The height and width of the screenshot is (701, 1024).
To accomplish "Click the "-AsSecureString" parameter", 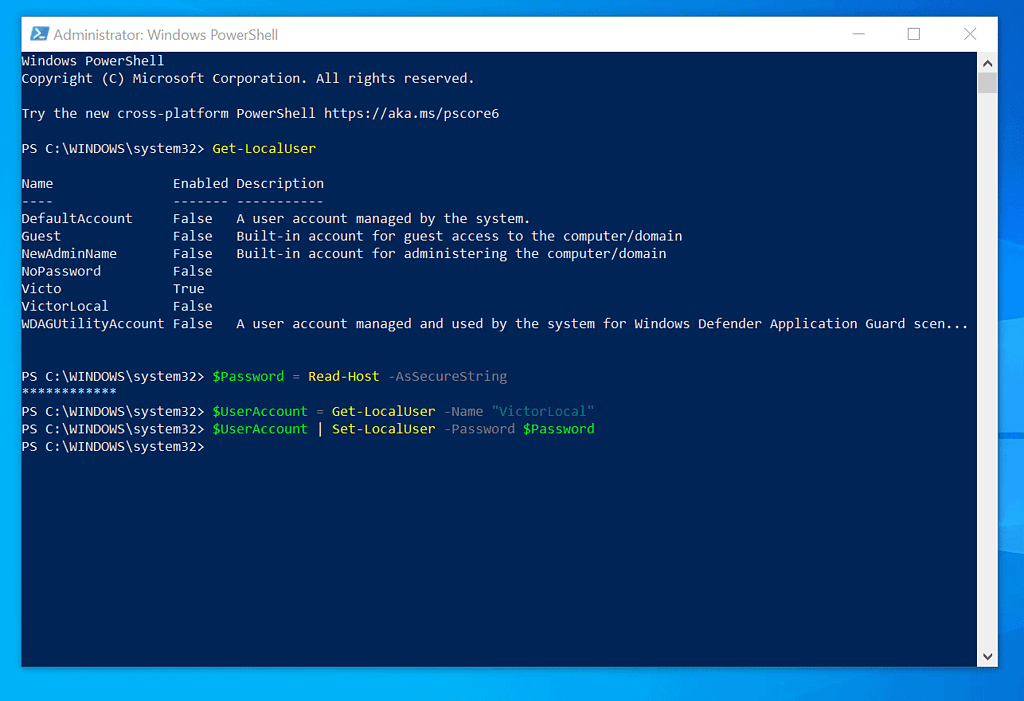I will 447,376.
